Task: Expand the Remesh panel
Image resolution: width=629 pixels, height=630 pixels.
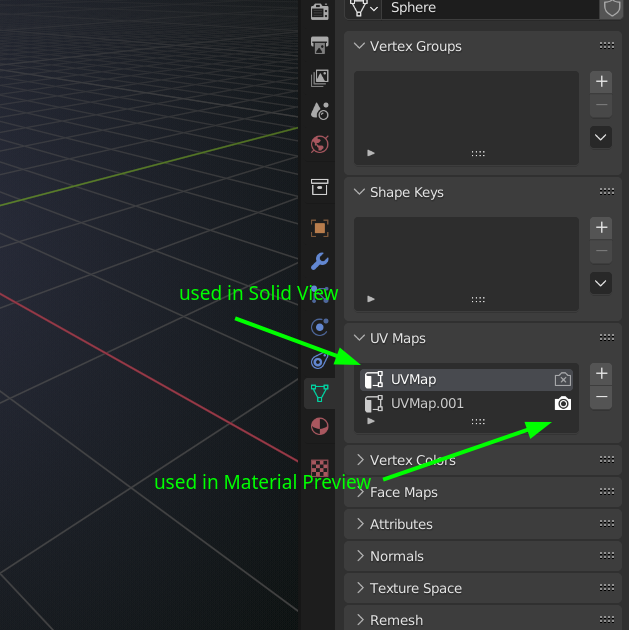Action: point(360,620)
